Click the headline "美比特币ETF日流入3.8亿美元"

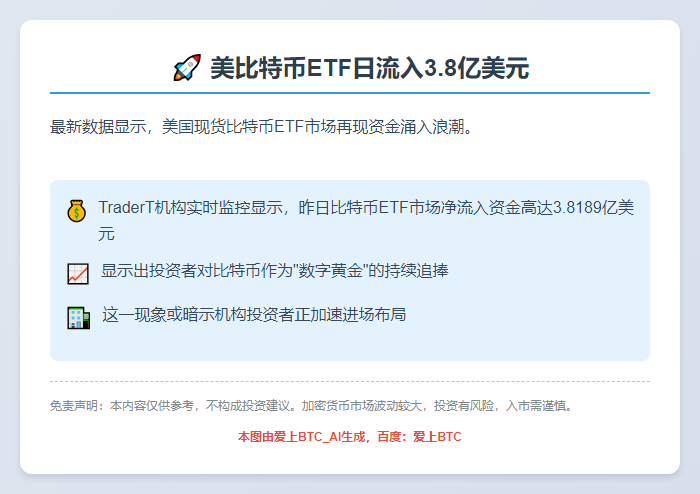[370, 68]
